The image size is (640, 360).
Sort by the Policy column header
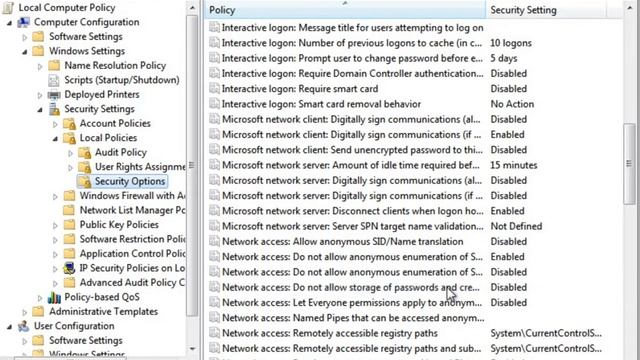point(345,10)
